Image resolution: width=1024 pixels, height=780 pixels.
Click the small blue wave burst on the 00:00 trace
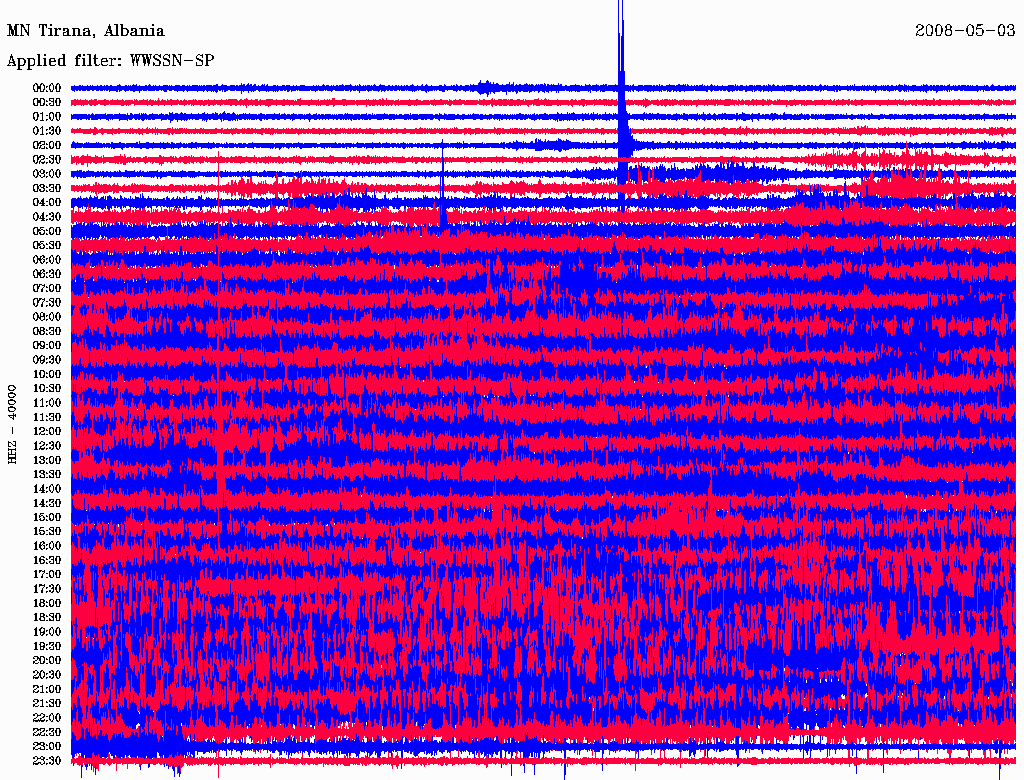pyautogui.click(x=487, y=88)
